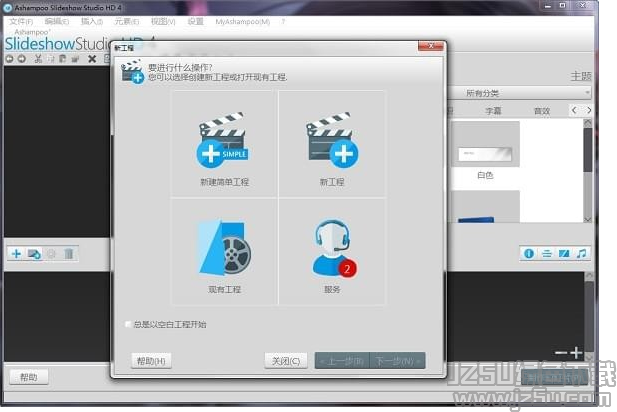Open the 文件(F) menu
Image resolution: width=617 pixels, height=412 pixels.
[21, 22]
